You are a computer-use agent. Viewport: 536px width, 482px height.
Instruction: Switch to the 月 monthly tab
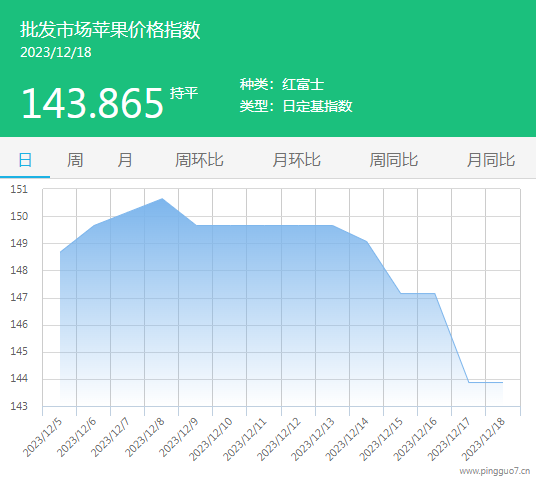click(124, 160)
